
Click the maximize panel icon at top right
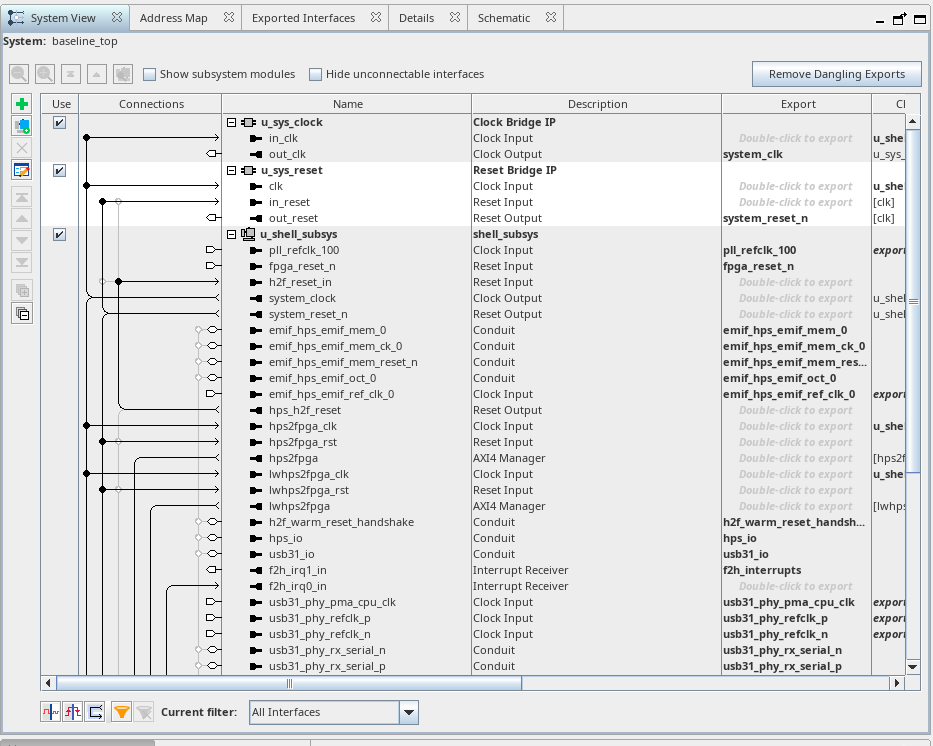click(x=920, y=19)
